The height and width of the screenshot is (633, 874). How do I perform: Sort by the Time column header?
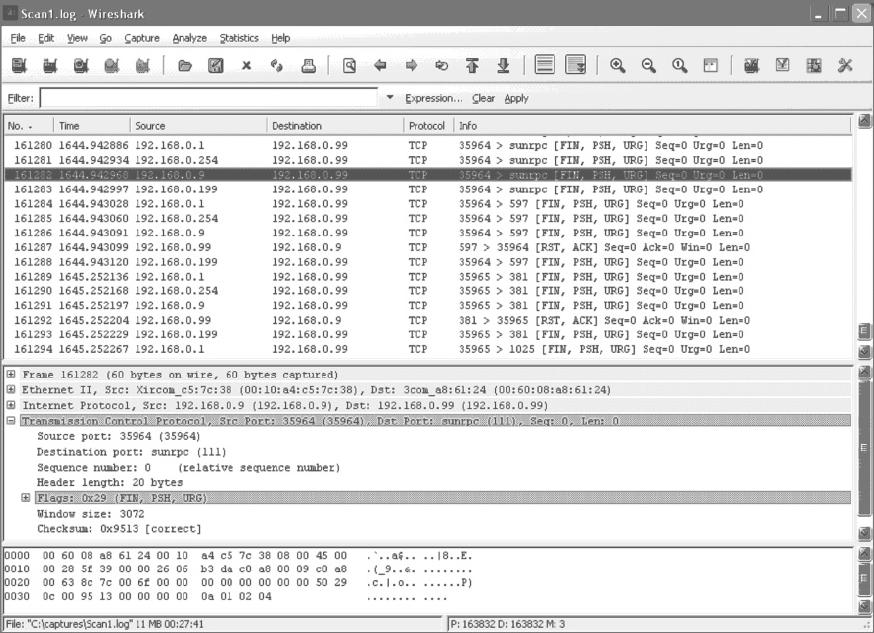(x=91, y=126)
